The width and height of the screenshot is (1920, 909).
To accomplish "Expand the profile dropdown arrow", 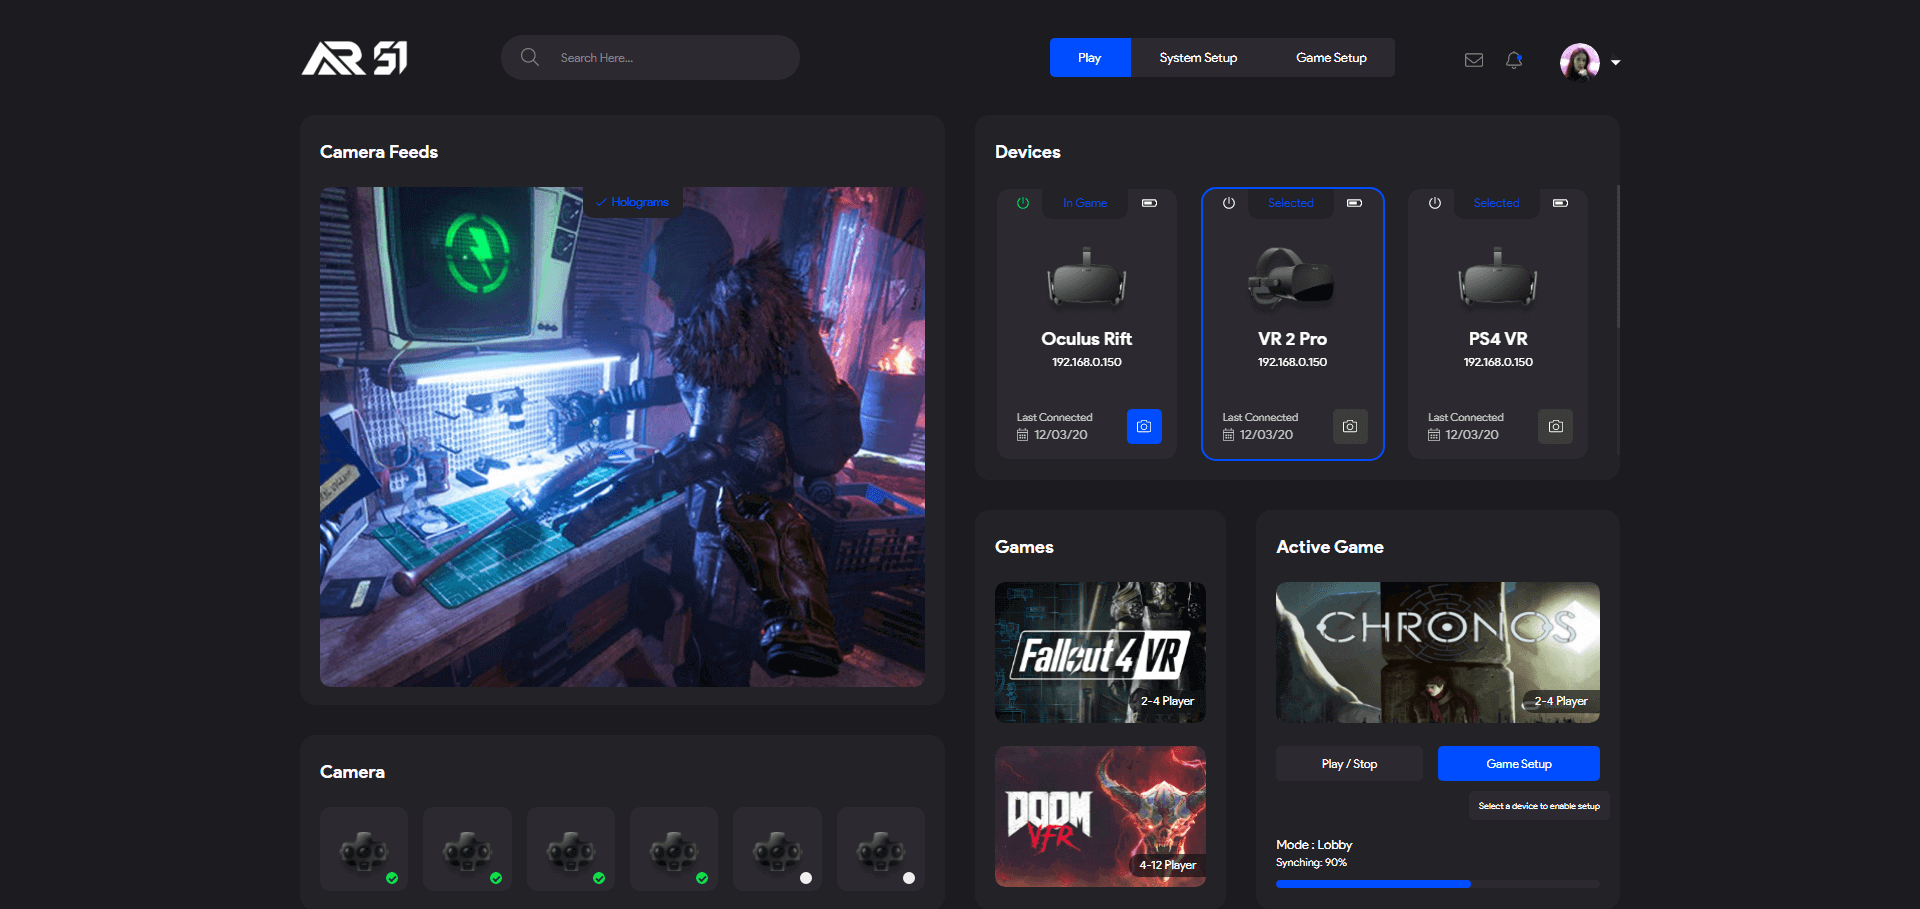I will [1615, 63].
